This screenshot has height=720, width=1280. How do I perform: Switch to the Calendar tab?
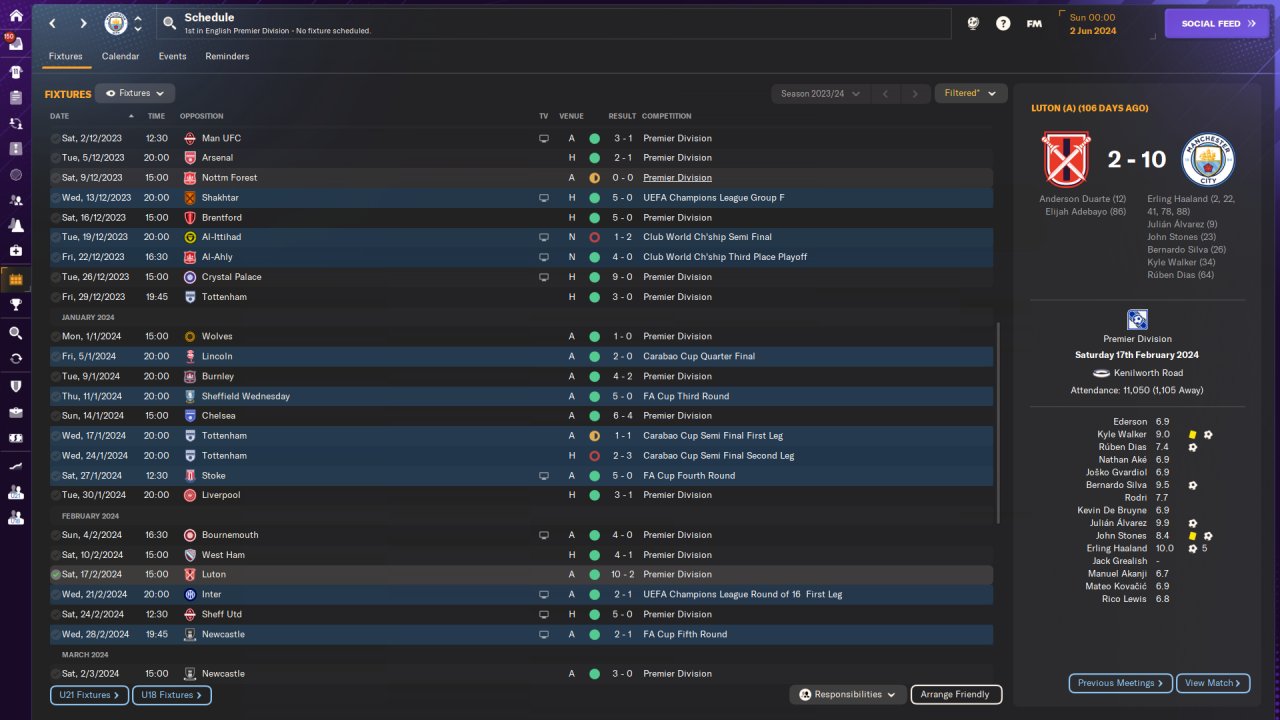pos(120,56)
